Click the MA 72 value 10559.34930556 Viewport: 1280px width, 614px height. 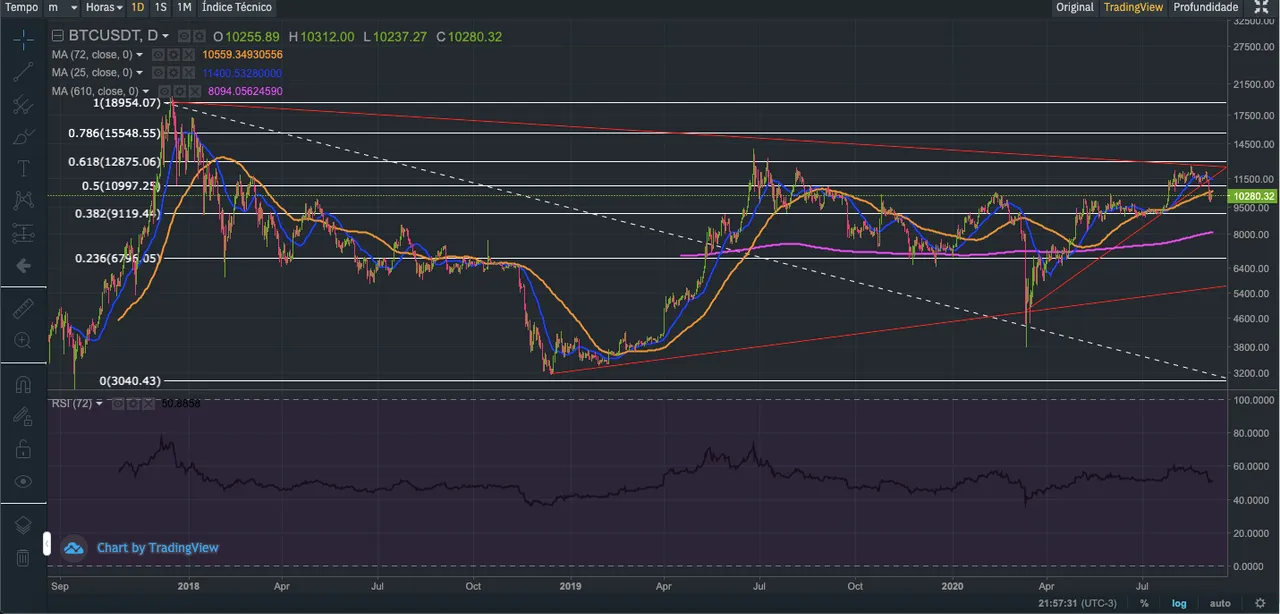point(241,55)
